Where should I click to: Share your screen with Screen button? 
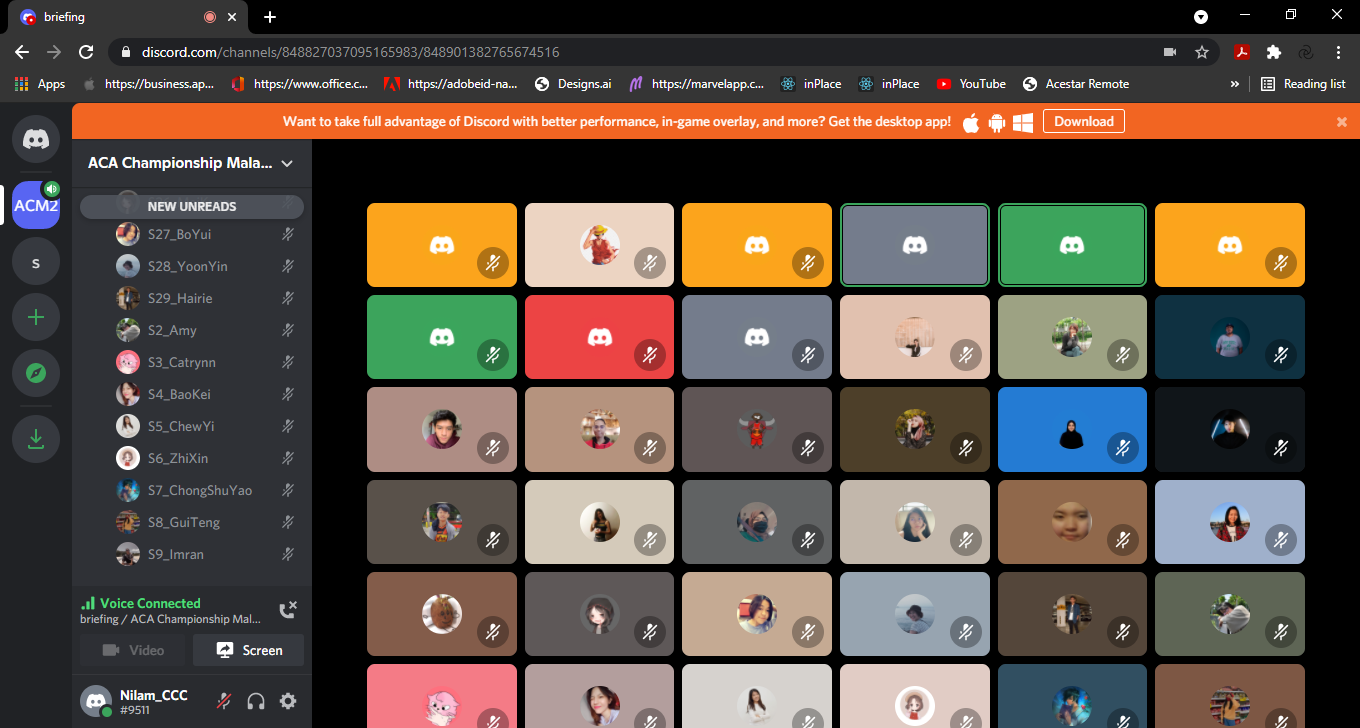(249, 650)
